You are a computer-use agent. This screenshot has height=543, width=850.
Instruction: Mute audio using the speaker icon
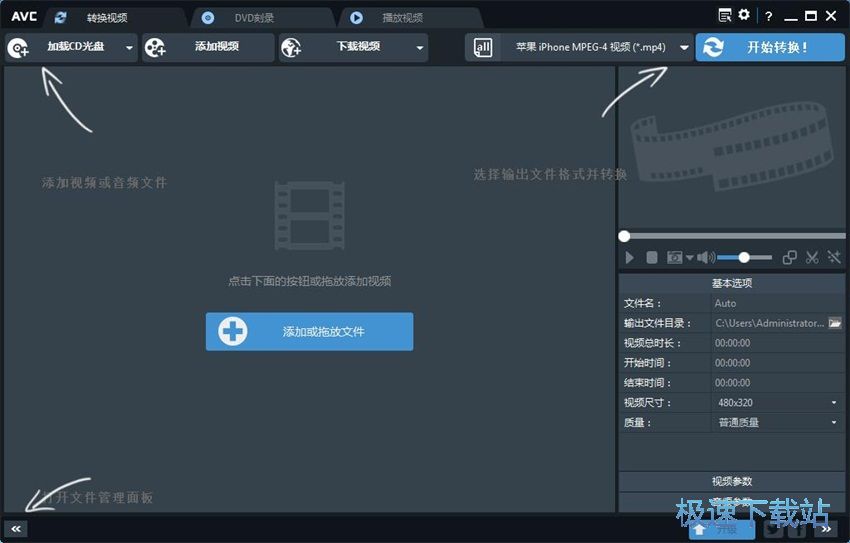706,257
